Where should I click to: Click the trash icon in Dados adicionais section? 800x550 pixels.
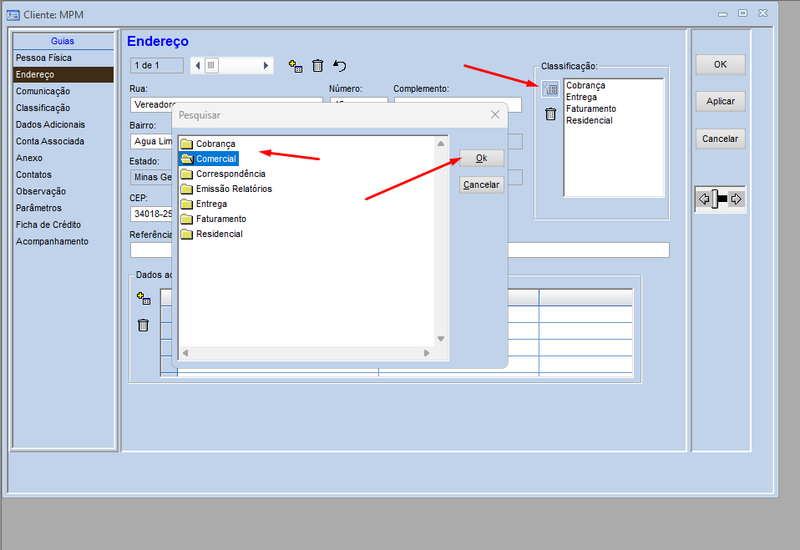pos(143,325)
